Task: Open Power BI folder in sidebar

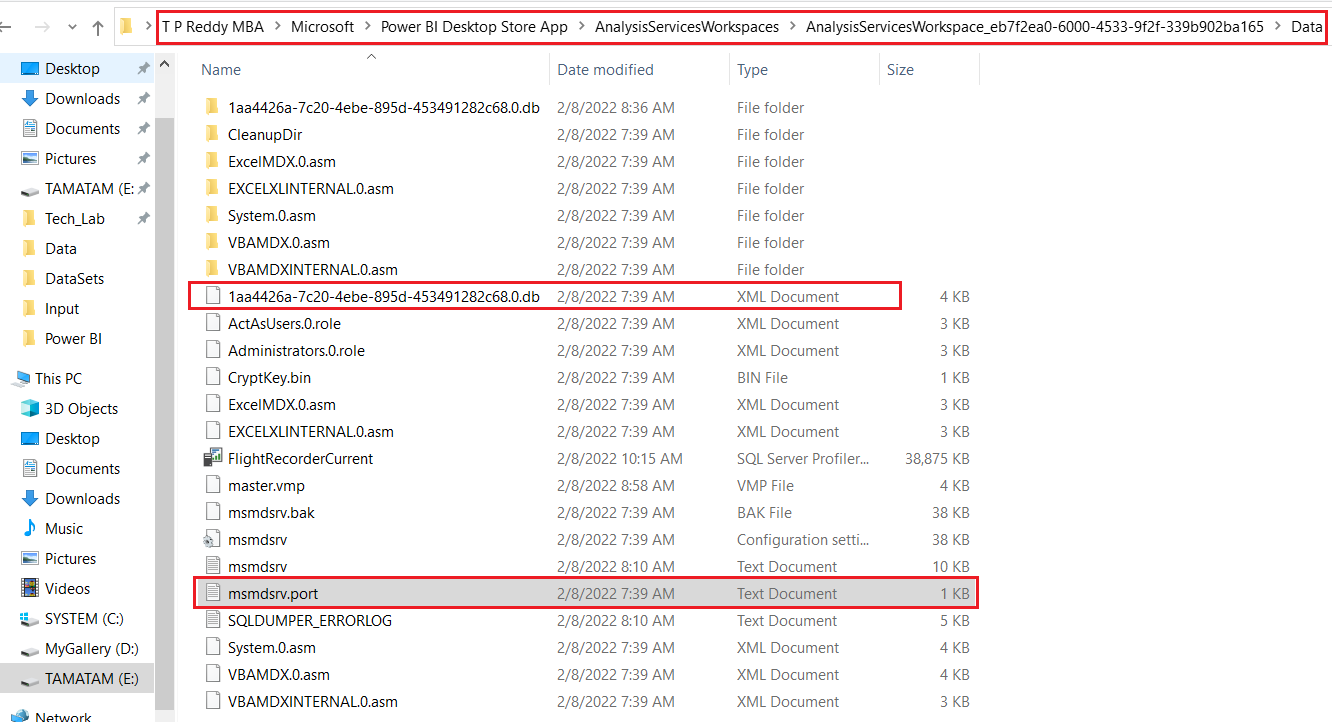Action: pos(73,339)
